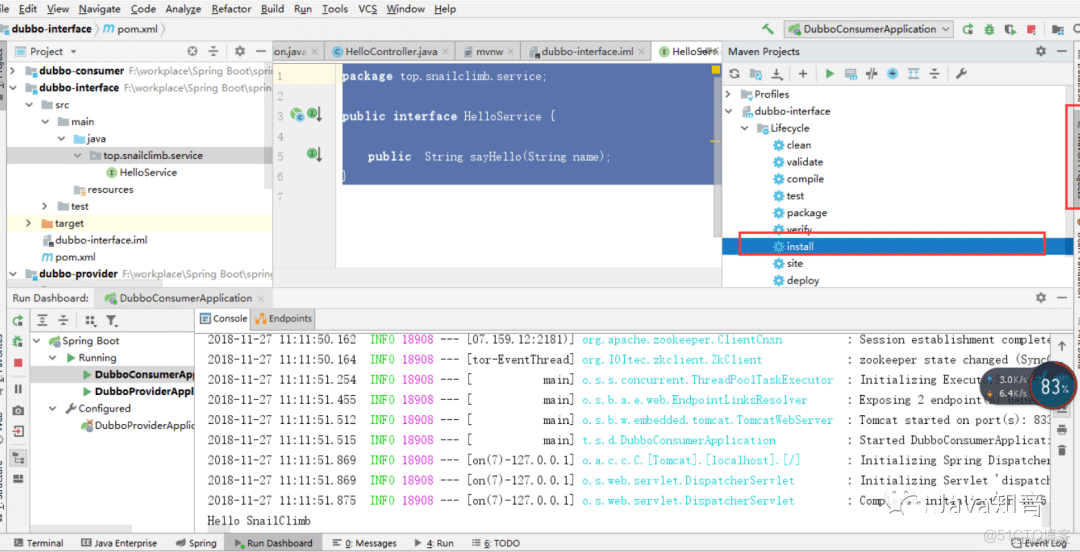Screen dimensions: 1080x552
Task: Click the Build project hammer icon
Action: pyautogui.click(x=767, y=29)
